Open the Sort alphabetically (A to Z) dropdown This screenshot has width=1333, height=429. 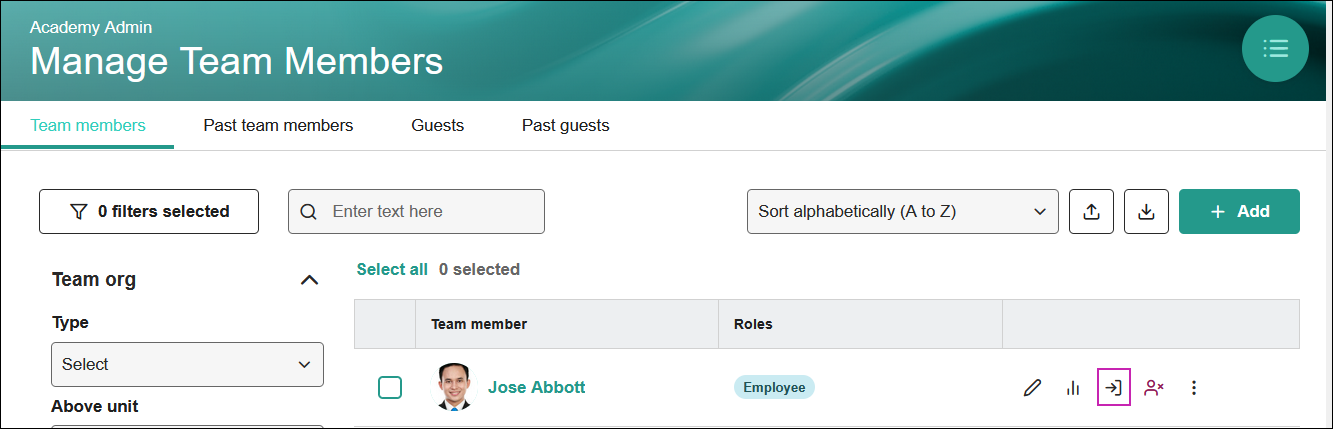(x=903, y=212)
